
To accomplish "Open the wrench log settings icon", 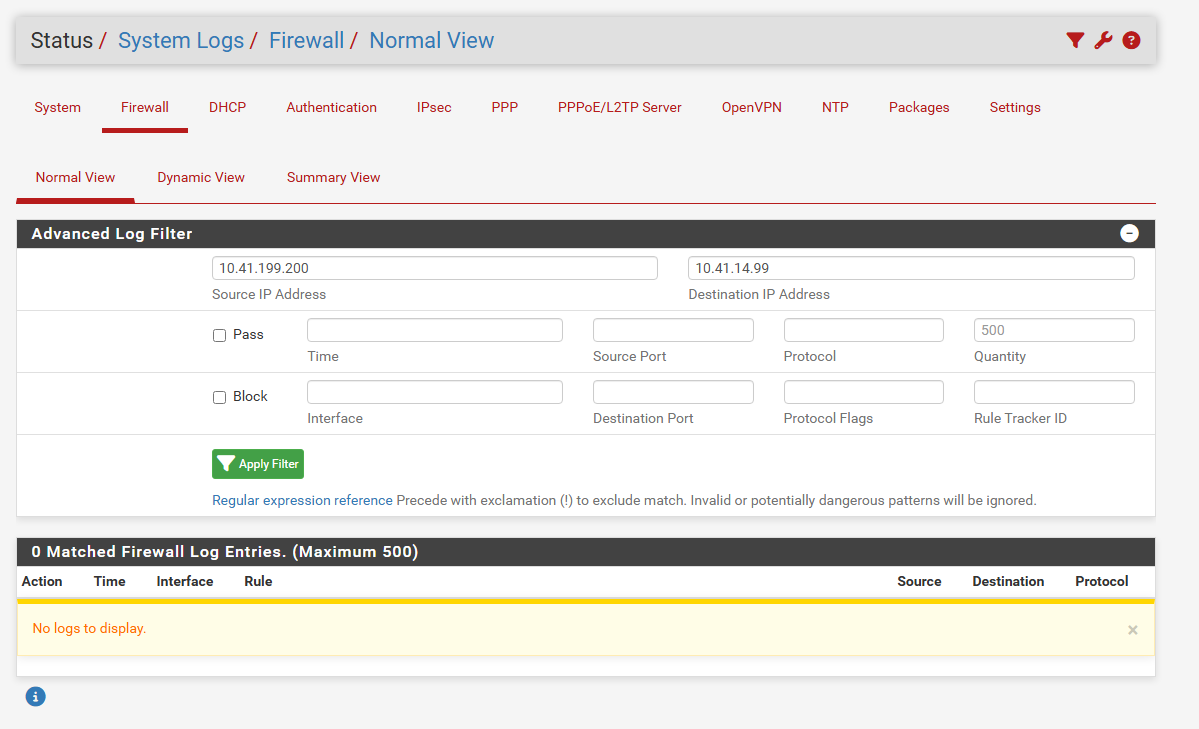I will [1103, 40].
